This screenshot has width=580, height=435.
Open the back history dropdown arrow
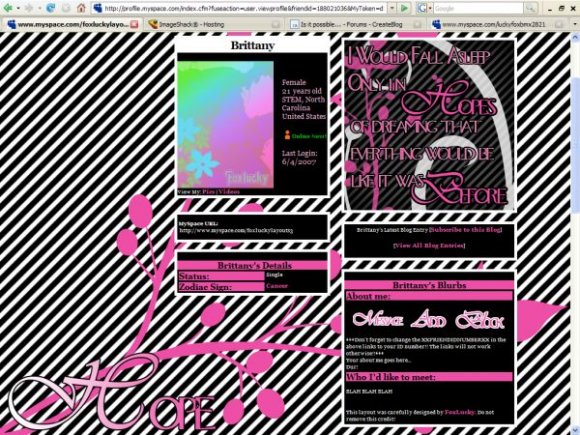[x=18, y=8]
